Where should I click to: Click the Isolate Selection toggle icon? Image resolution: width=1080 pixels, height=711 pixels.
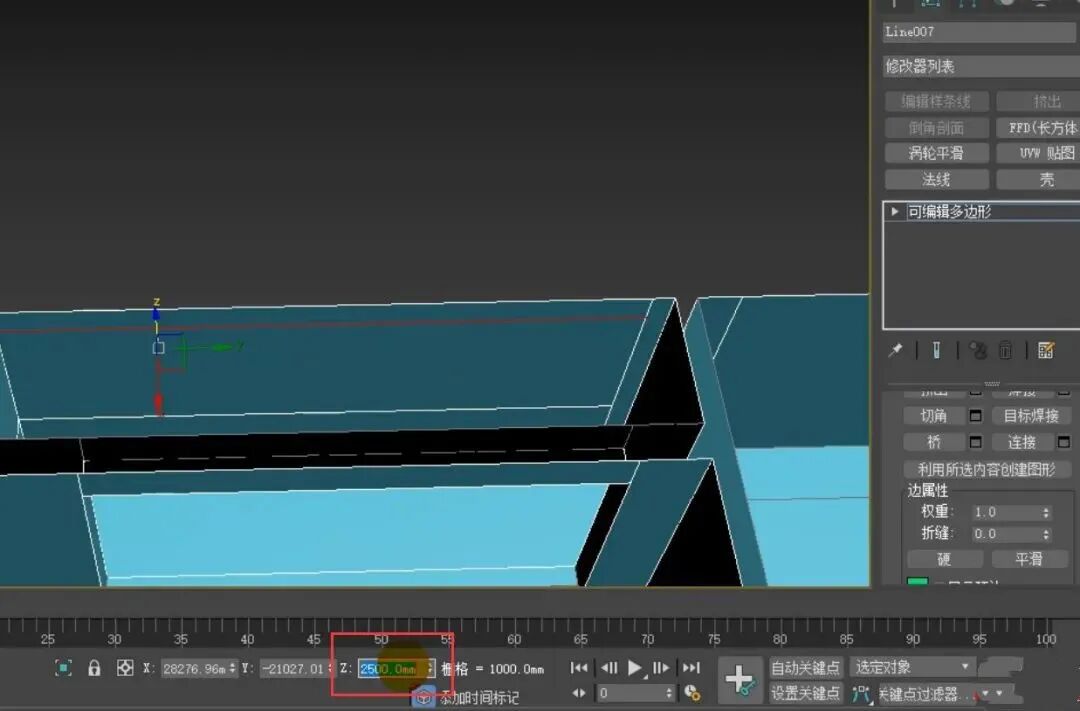coord(63,668)
